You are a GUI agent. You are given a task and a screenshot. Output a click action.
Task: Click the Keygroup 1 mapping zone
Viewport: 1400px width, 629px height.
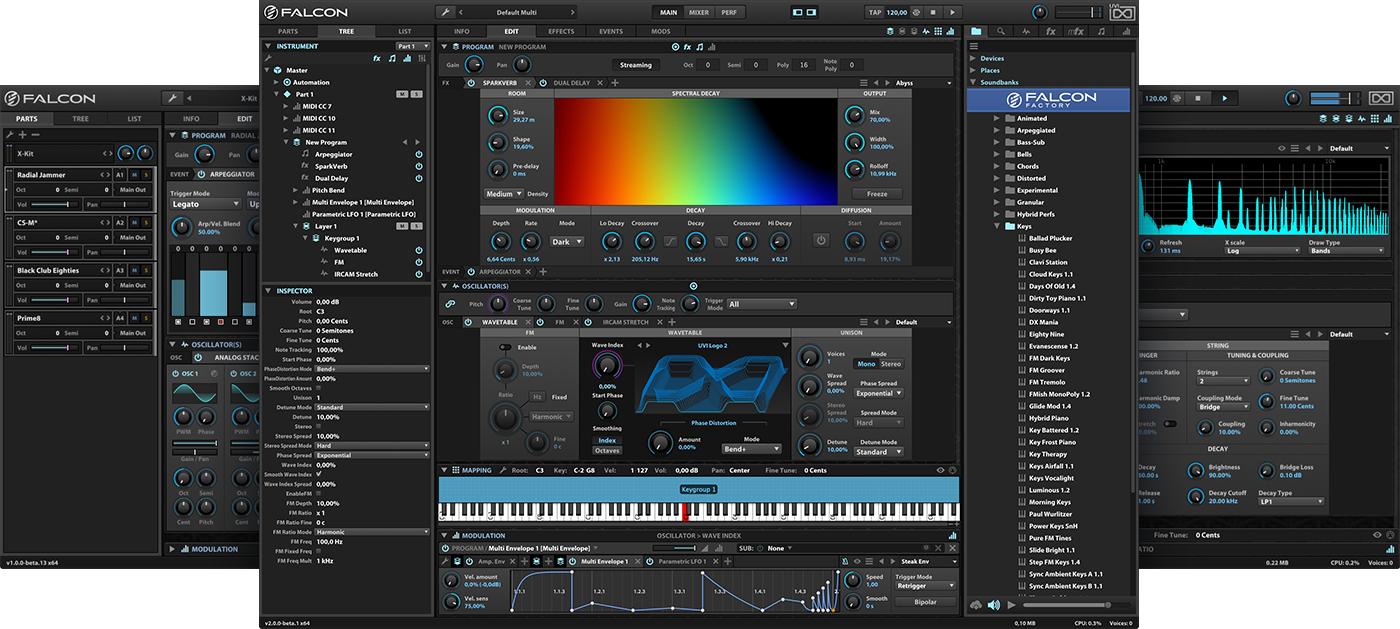pyautogui.click(x=699, y=489)
